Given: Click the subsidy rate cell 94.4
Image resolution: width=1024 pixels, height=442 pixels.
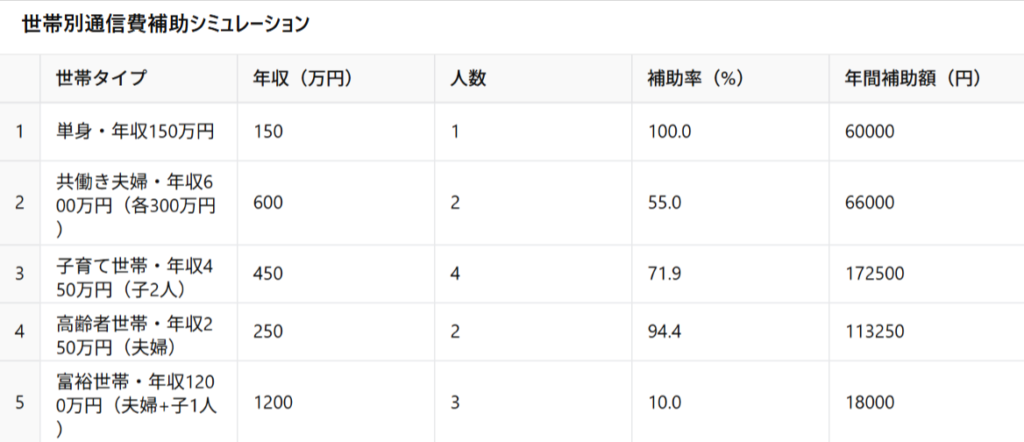Looking at the screenshot, I should click(664, 332).
